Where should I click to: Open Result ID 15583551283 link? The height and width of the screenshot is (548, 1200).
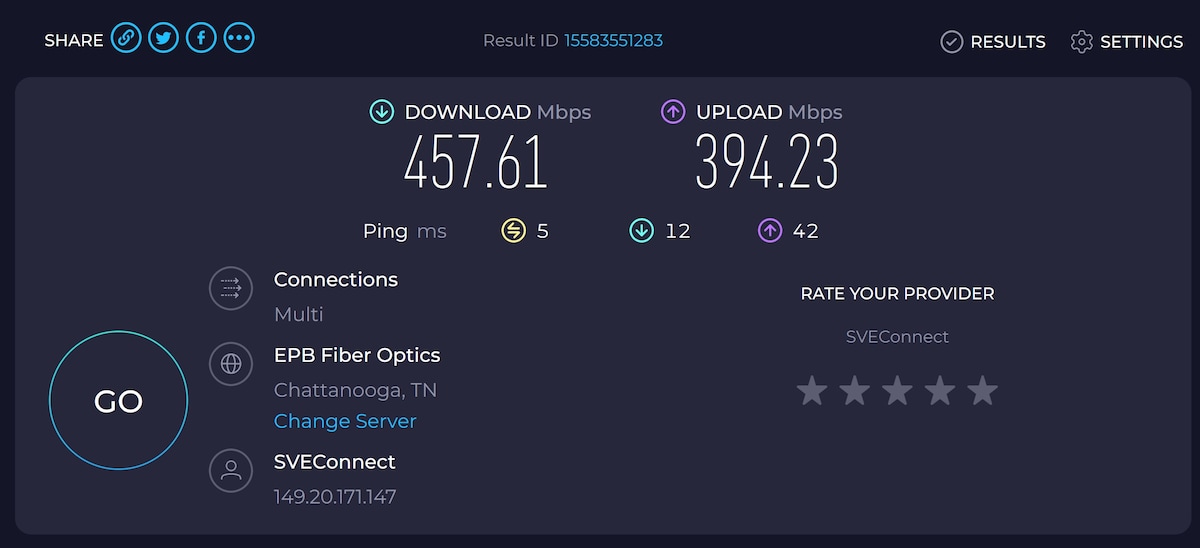[x=613, y=40]
